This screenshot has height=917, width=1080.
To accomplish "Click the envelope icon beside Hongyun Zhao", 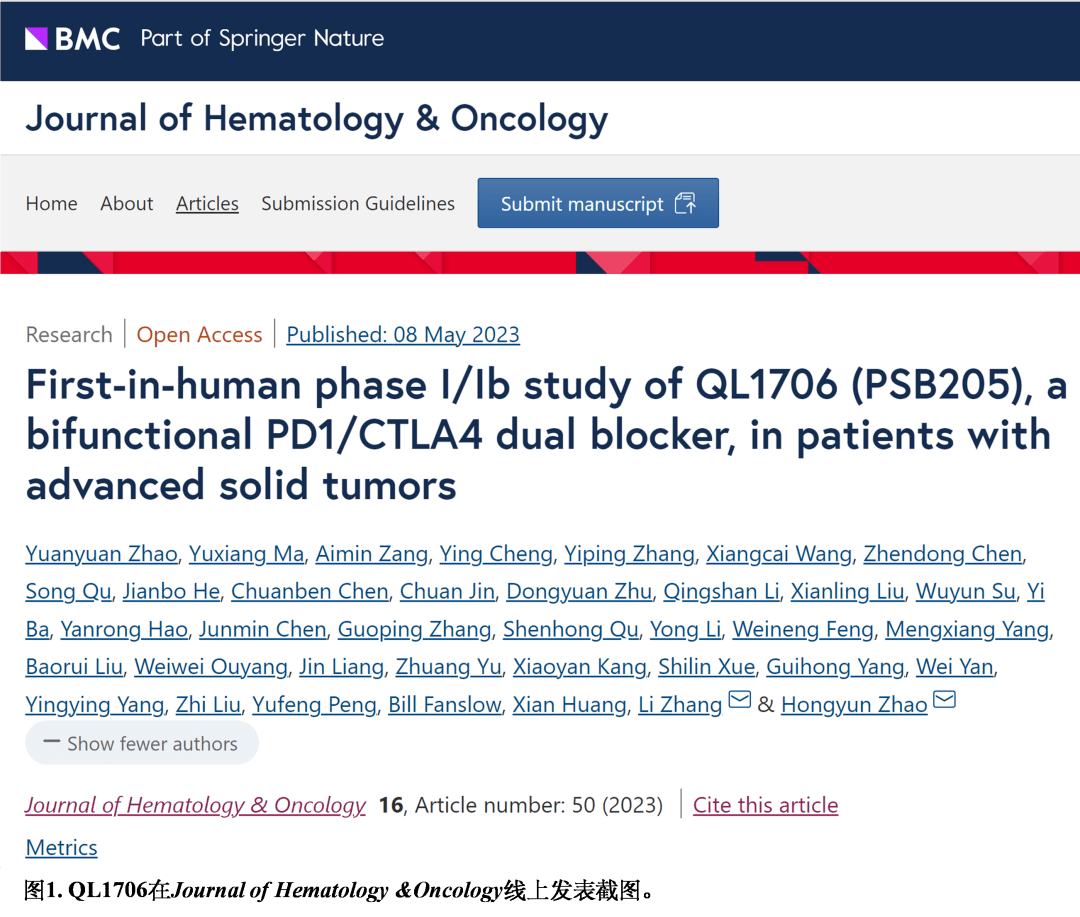I will click(x=944, y=700).
